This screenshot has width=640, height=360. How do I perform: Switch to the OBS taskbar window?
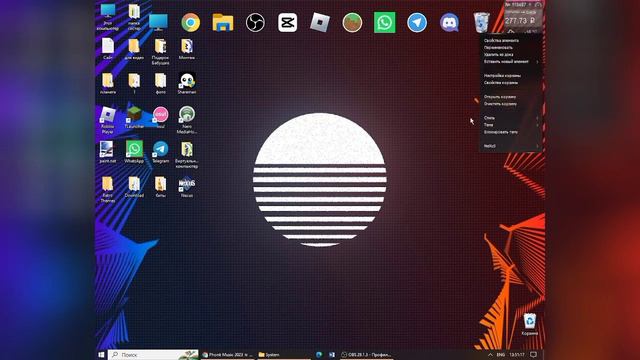pos(366,355)
